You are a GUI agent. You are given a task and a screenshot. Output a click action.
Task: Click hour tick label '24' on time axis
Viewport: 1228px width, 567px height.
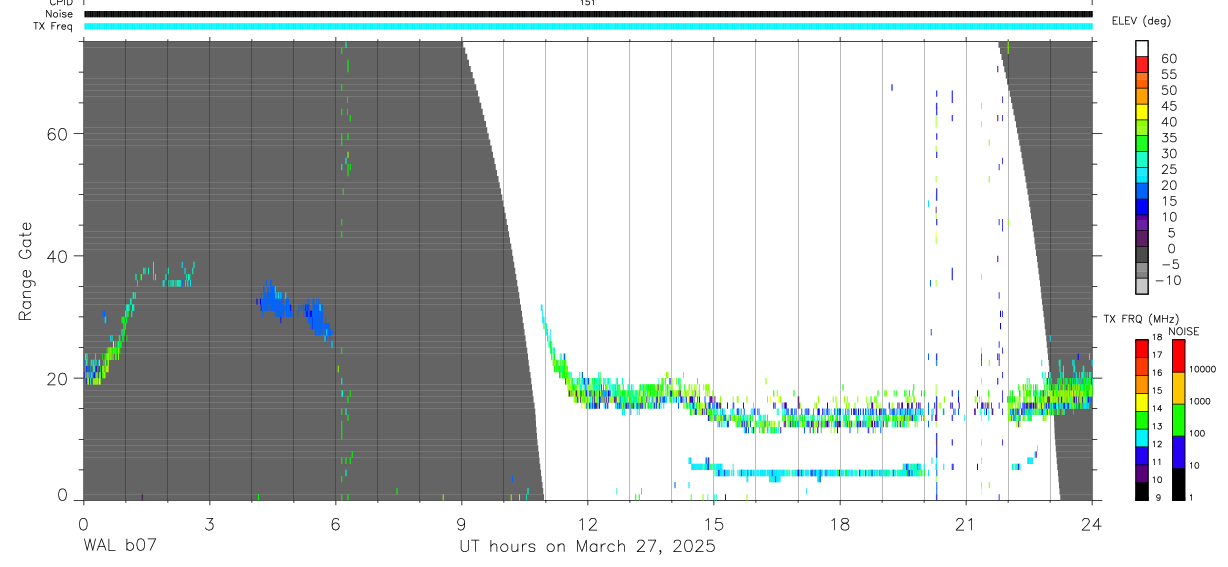(x=1092, y=524)
